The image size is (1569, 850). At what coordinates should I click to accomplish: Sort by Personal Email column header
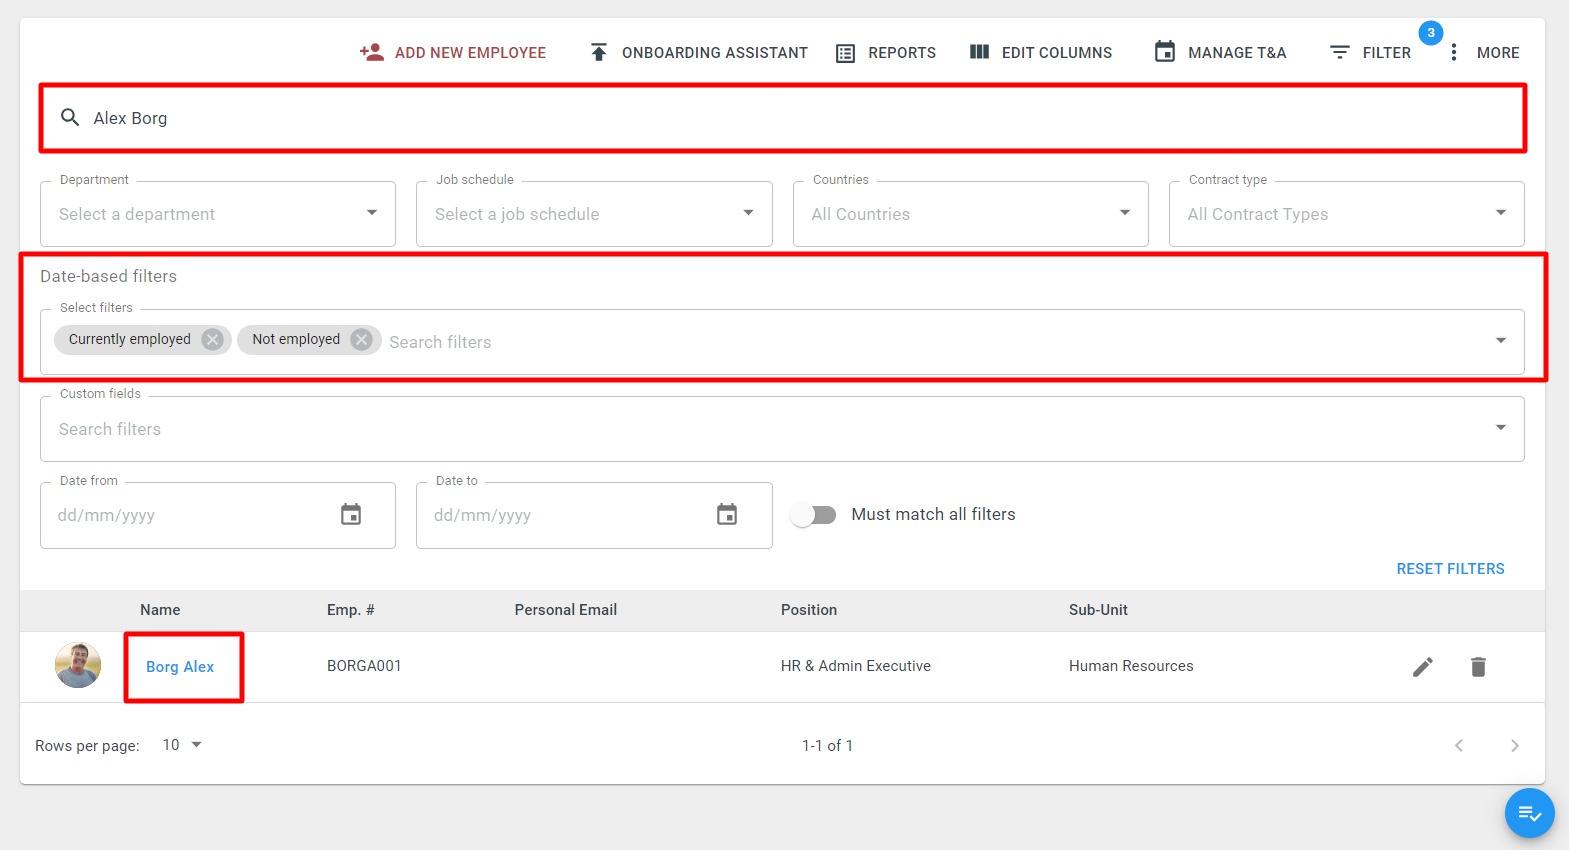566,610
